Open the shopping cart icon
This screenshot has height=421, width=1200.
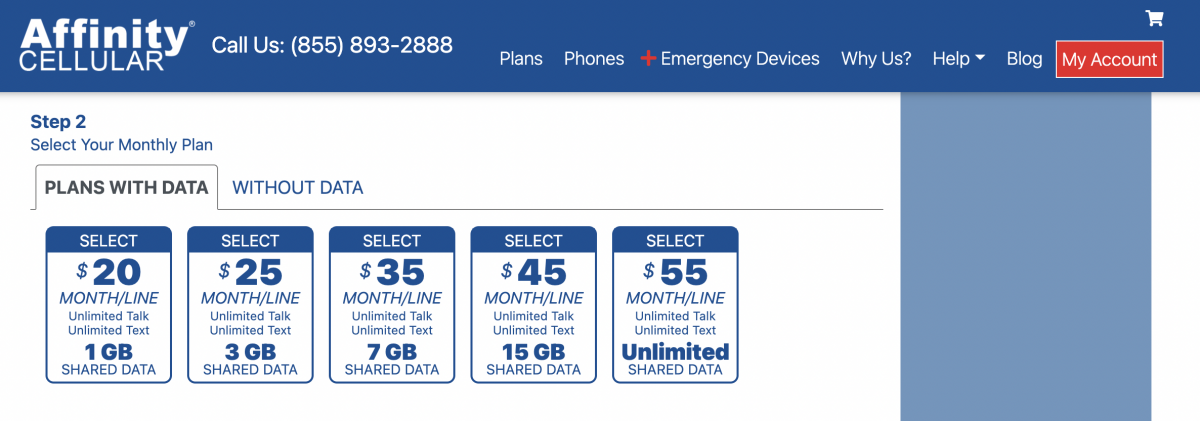(x=1154, y=18)
